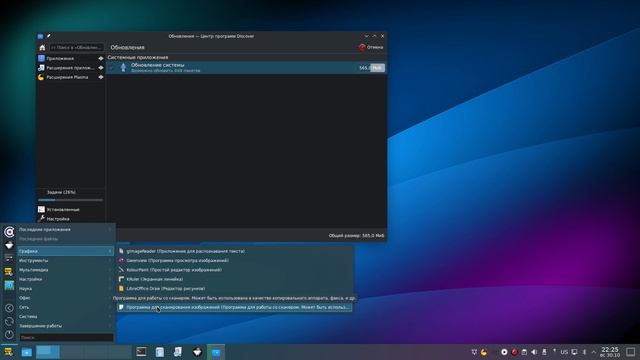This screenshot has width=640, height=360.
Task: Launch KolourPaint image editor
Action: (235, 270)
